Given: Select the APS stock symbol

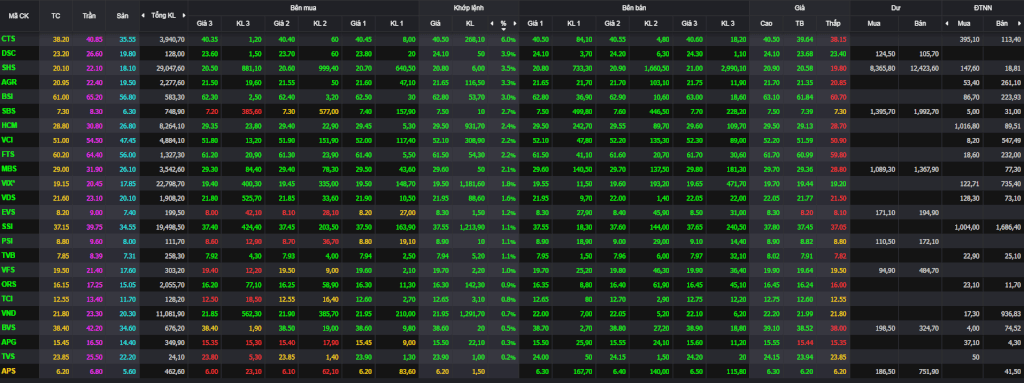Looking at the screenshot, I should click(x=8, y=370).
